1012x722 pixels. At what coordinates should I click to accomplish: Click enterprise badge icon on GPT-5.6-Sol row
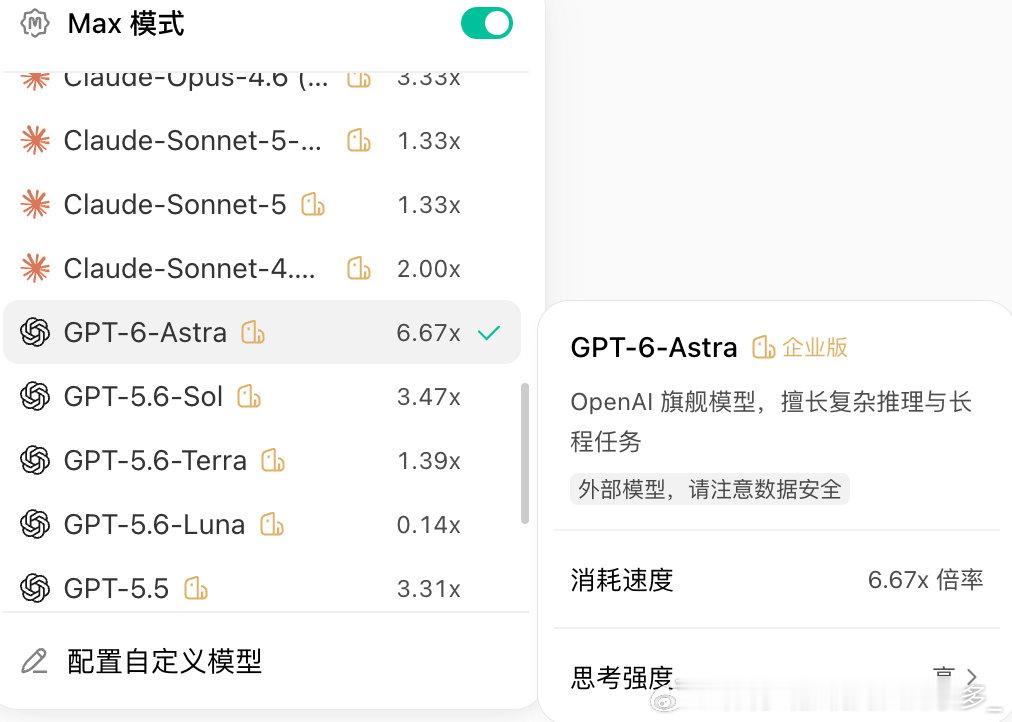click(249, 396)
